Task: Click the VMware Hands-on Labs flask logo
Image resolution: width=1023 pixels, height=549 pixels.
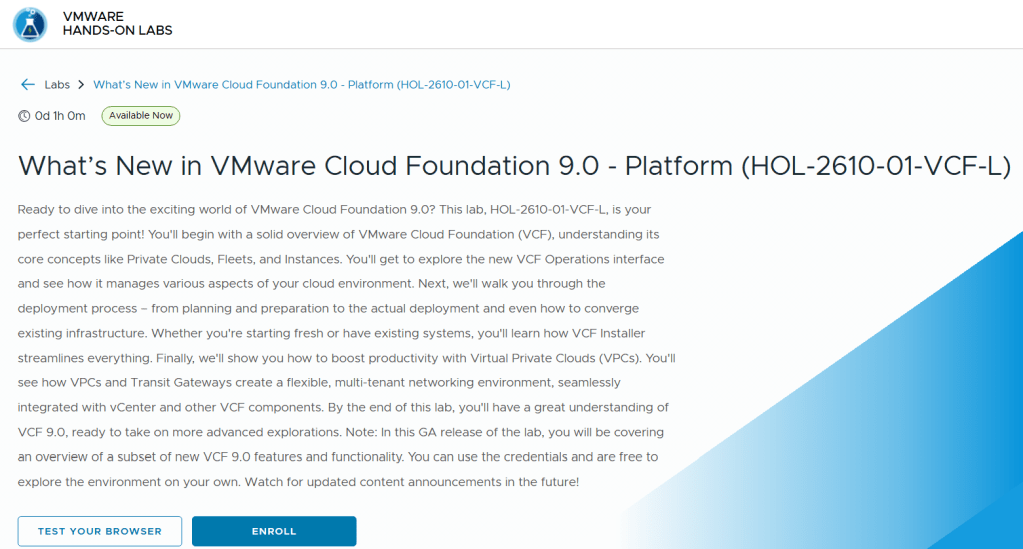Action: coord(29,24)
